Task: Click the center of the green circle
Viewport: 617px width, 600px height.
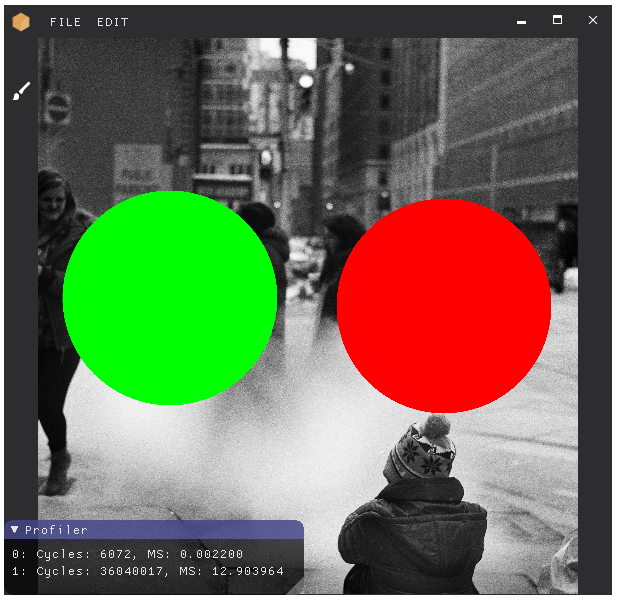Action: (x=170, y=298)
